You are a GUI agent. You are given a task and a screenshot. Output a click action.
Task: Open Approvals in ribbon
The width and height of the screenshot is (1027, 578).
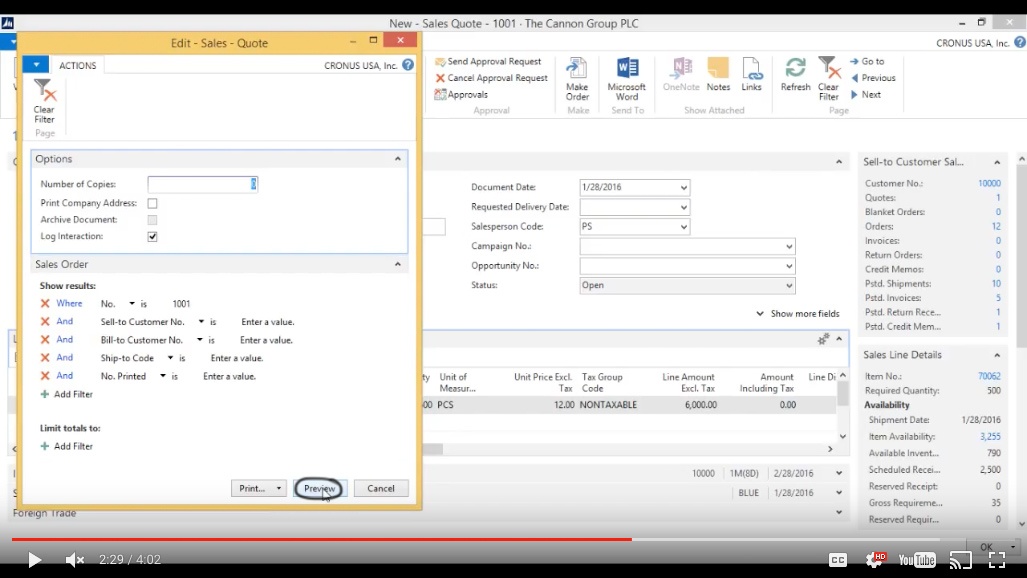click(x=461, y=94)
